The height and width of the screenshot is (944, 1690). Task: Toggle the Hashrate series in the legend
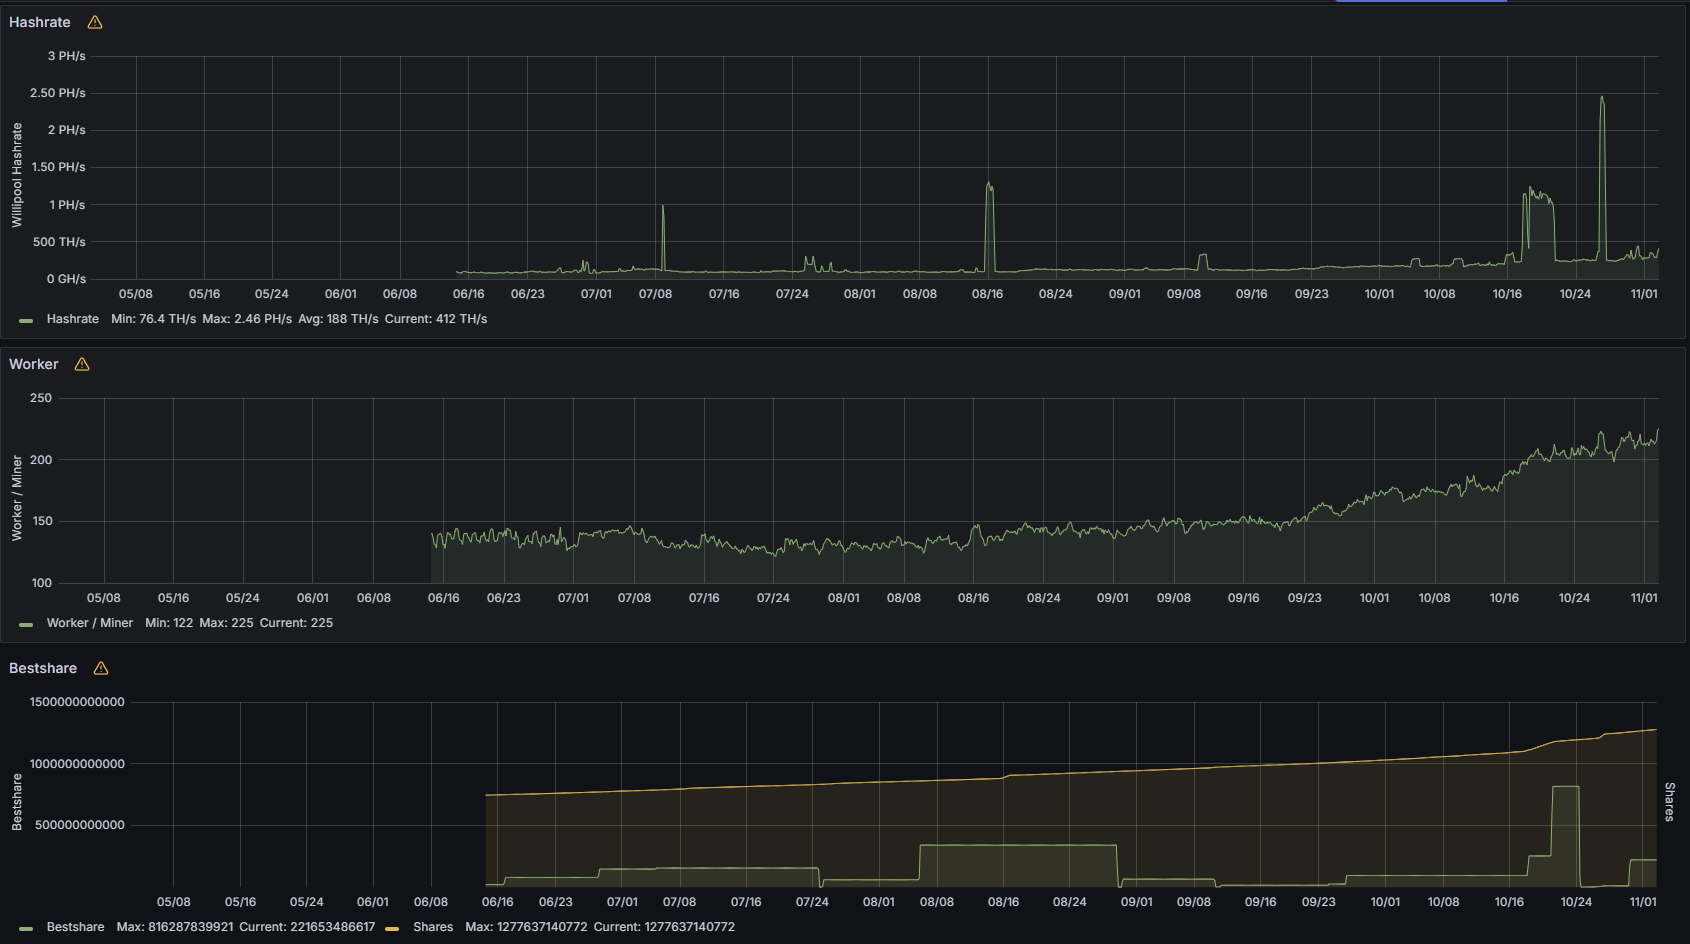tap(73, 319)
